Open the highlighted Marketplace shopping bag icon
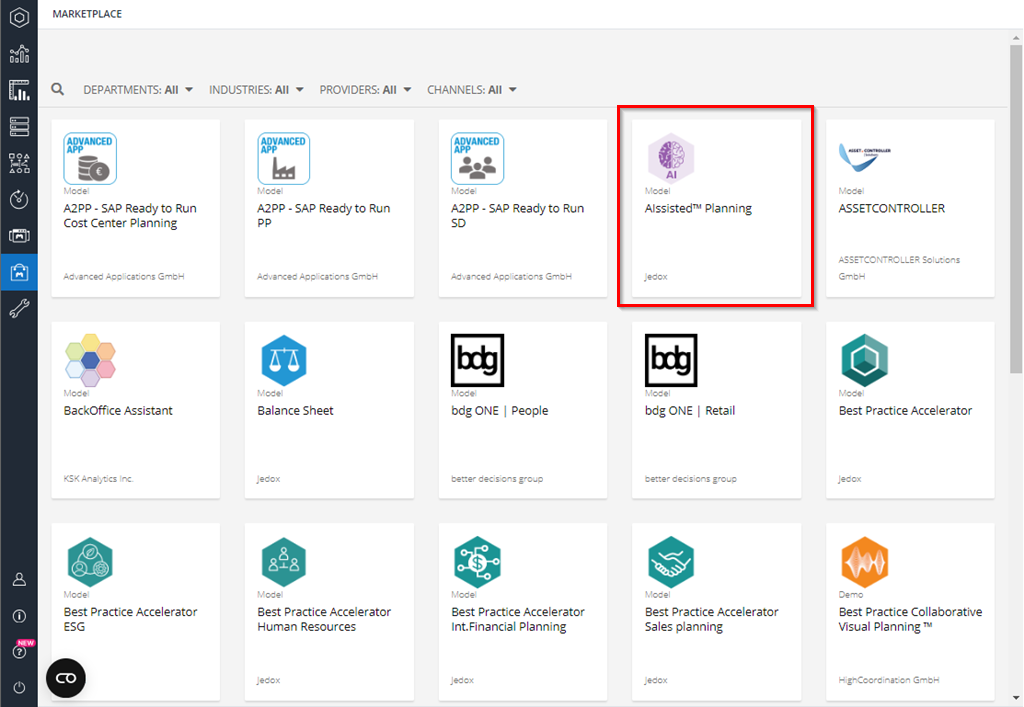The height and width of the screenshot is (707, 1024). [x=19, y=272]
